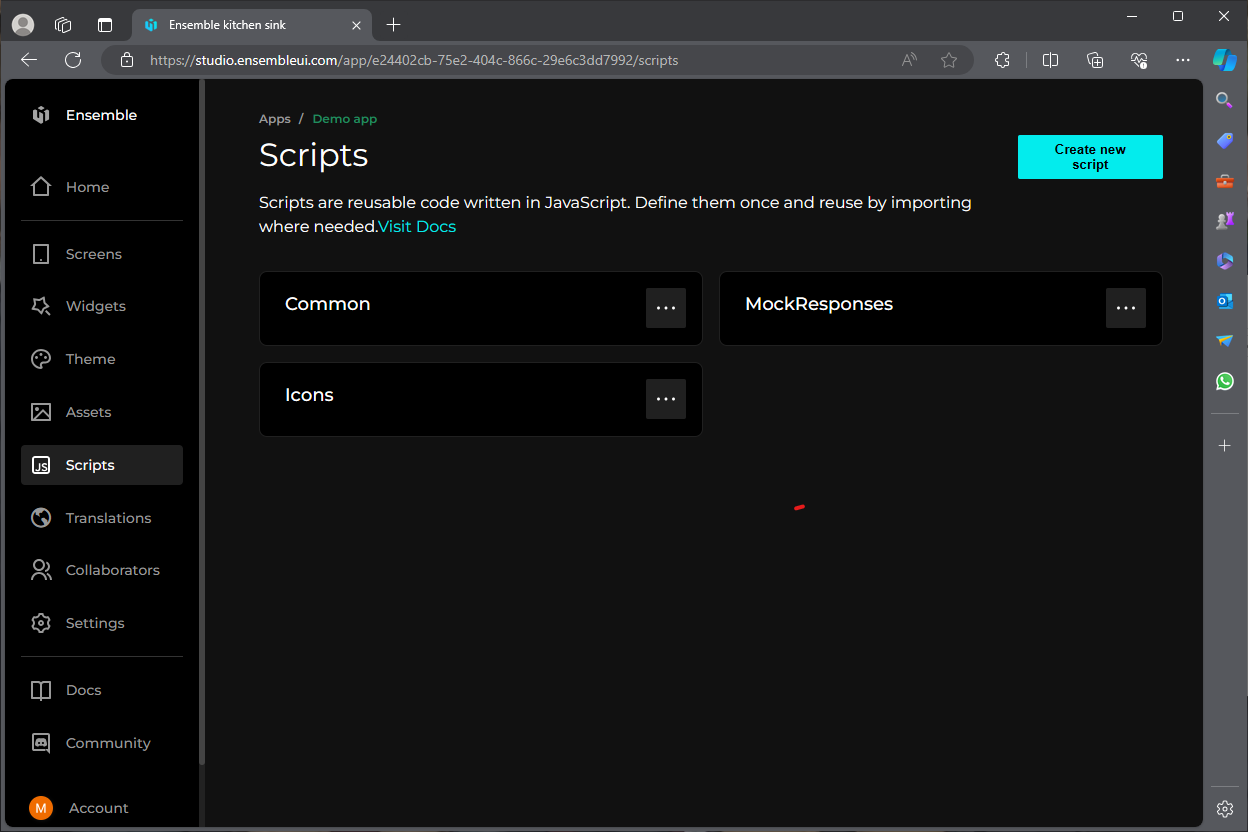Follow the Visit Docs link
Viewport: 1248px width, 832px height.
pyautogui.click(x=417, y=227)
